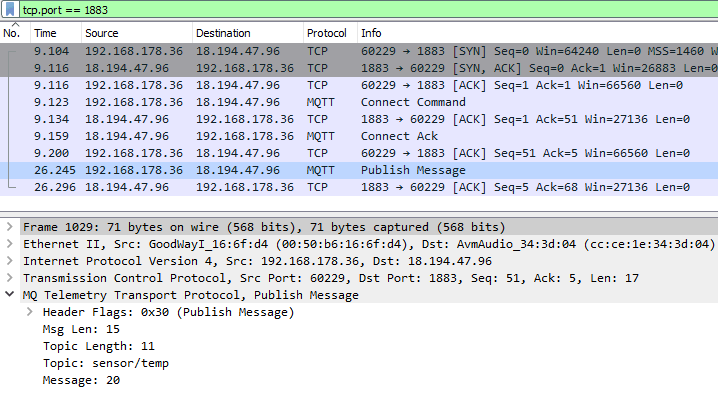Sort by the Time column header
Image resolution: width=718 pixels, height=397 pixels.
[x=56, y=33]
